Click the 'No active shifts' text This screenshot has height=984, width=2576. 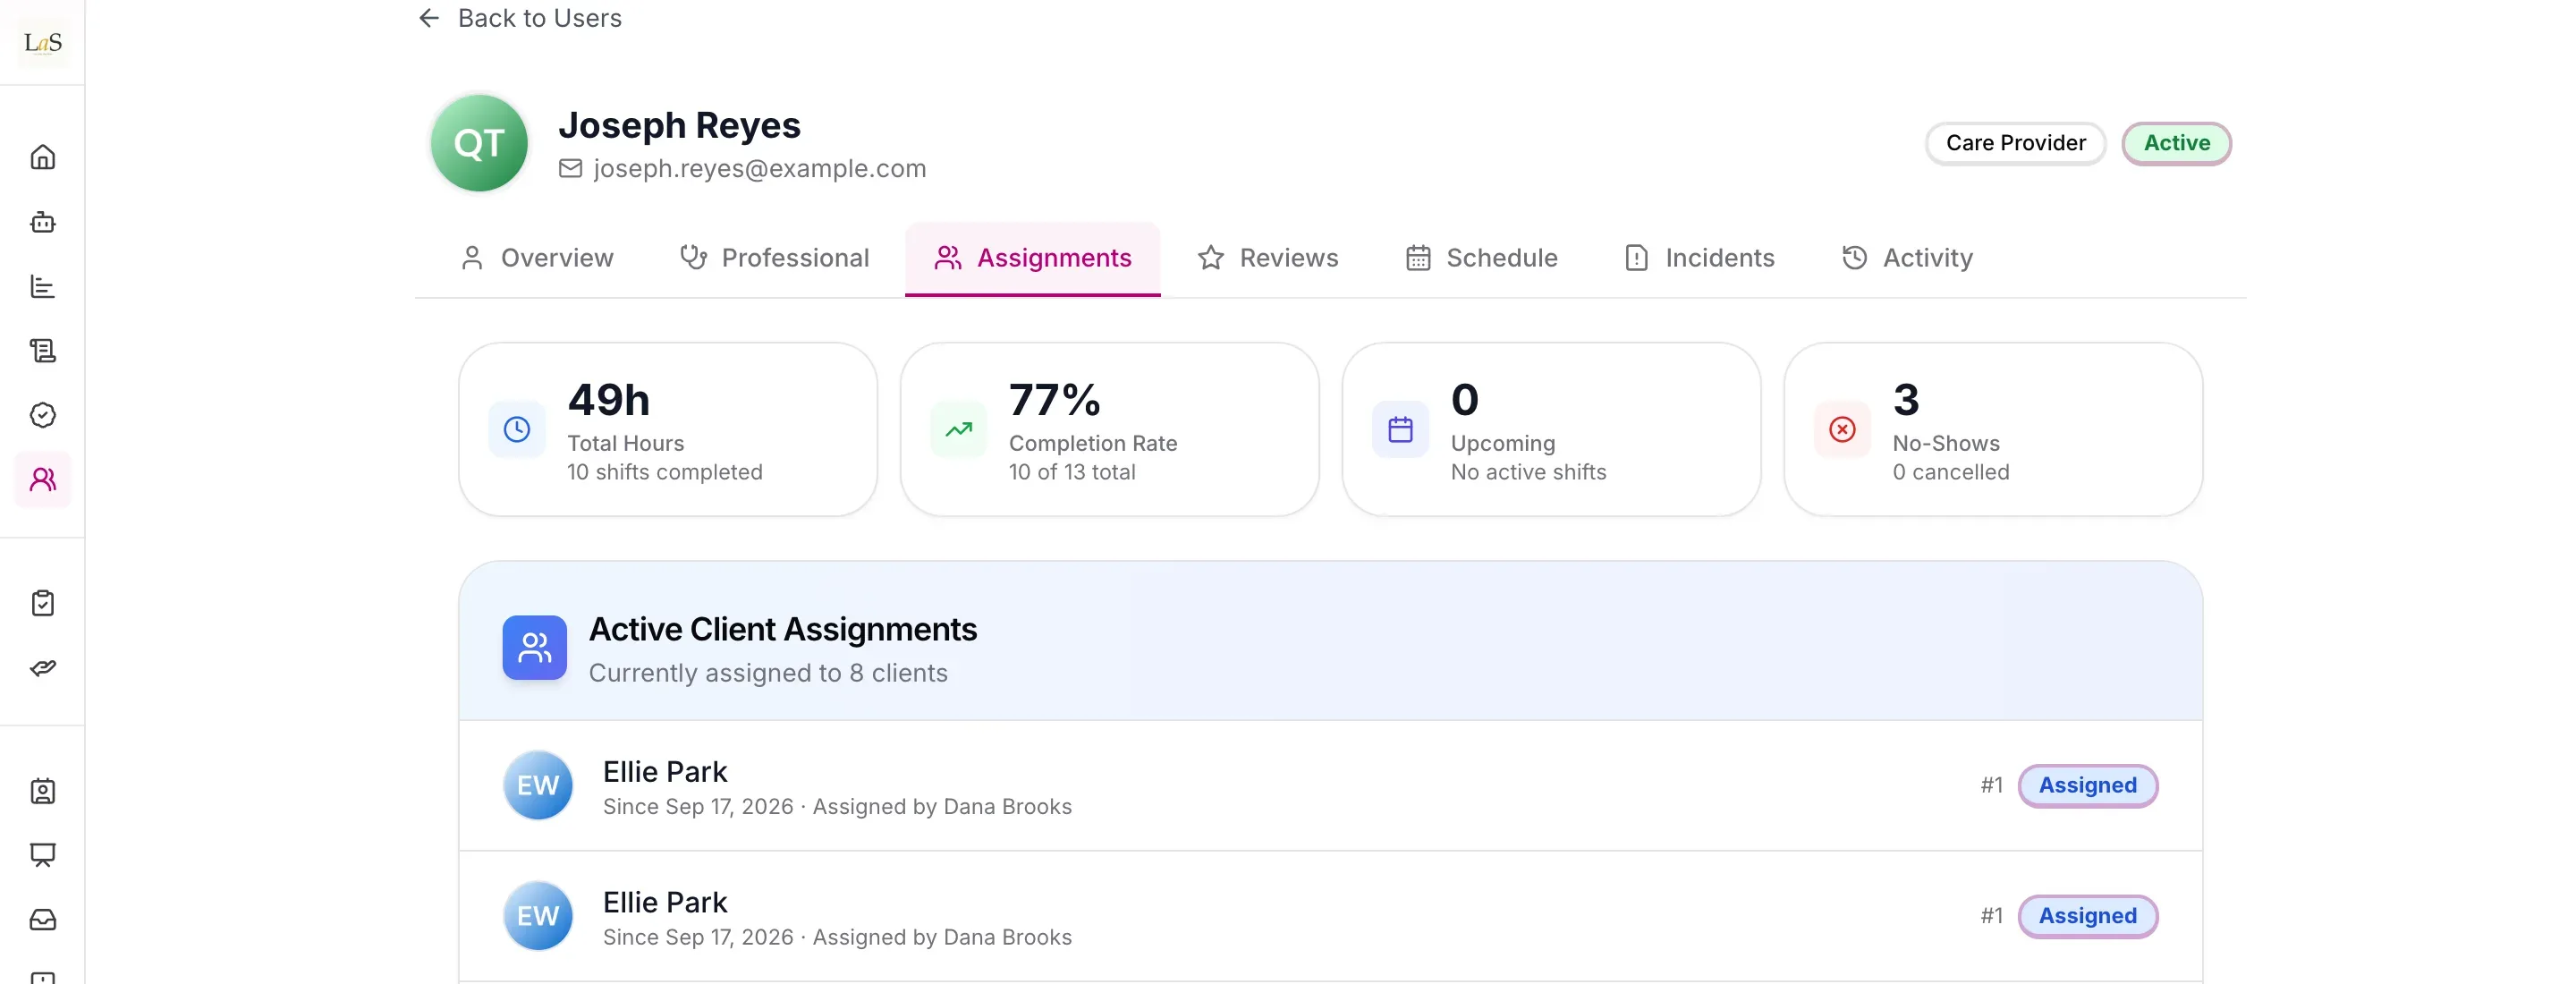point(1529,472)
